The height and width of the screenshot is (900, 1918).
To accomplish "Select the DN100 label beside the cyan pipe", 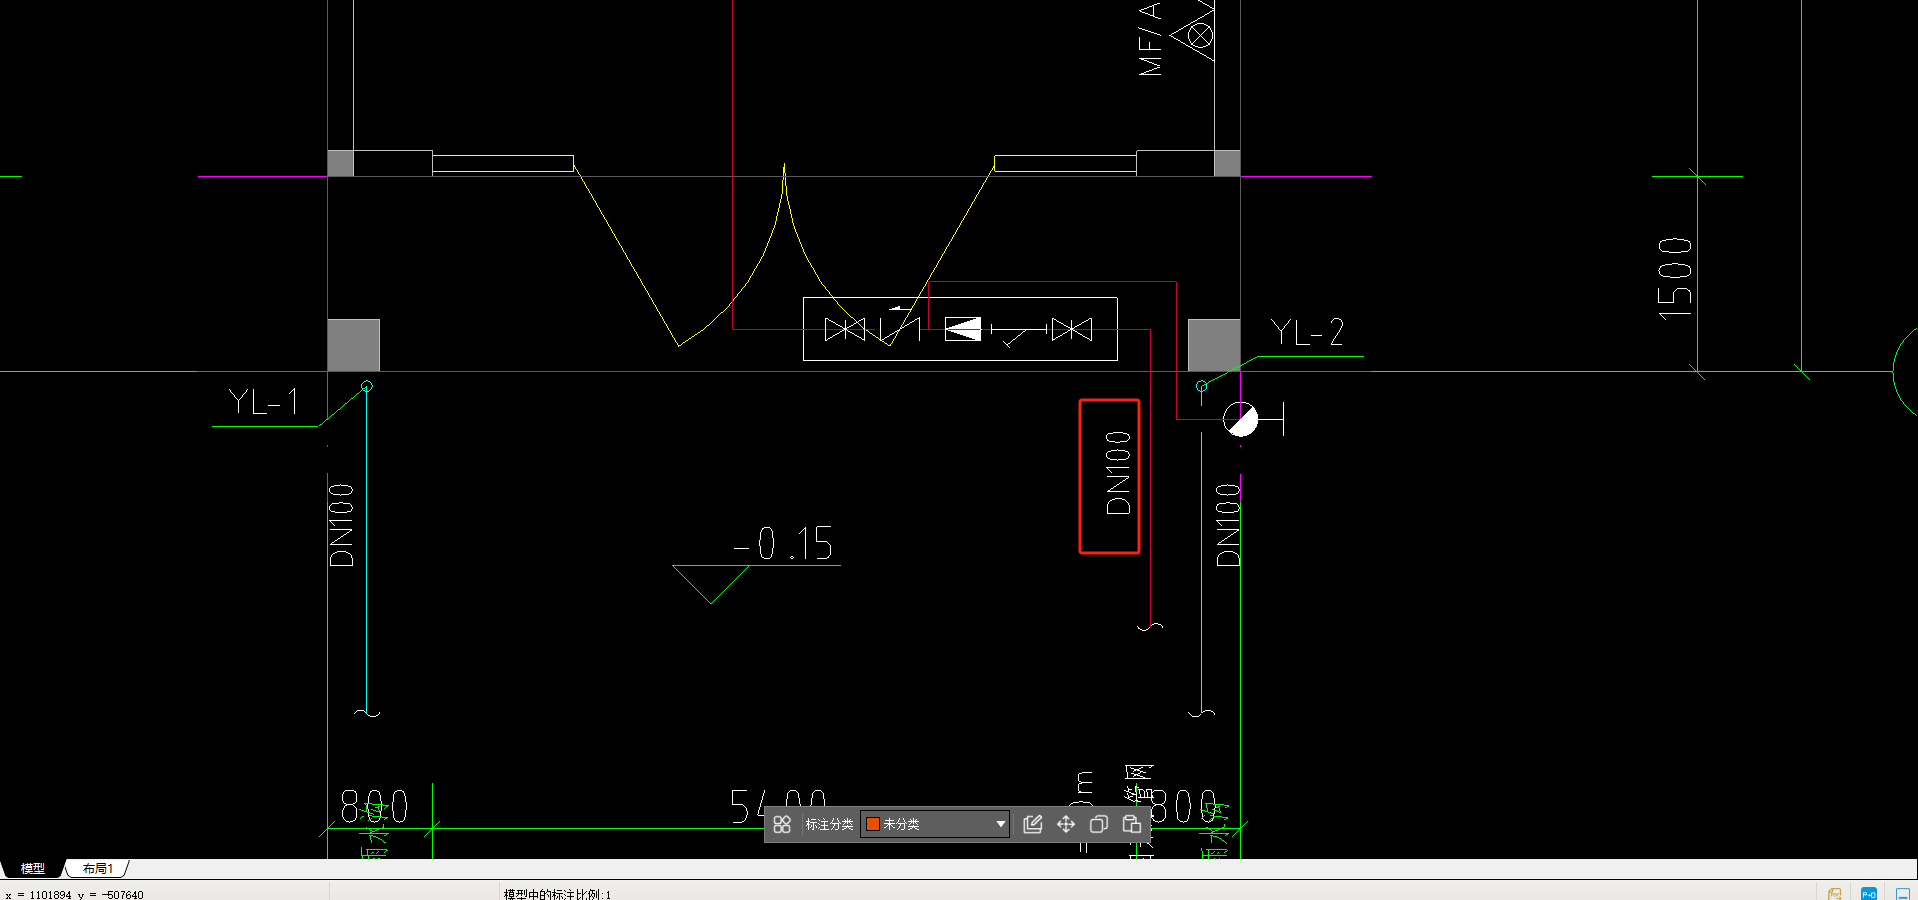I will pyautogui.click(x=342, y=525).
